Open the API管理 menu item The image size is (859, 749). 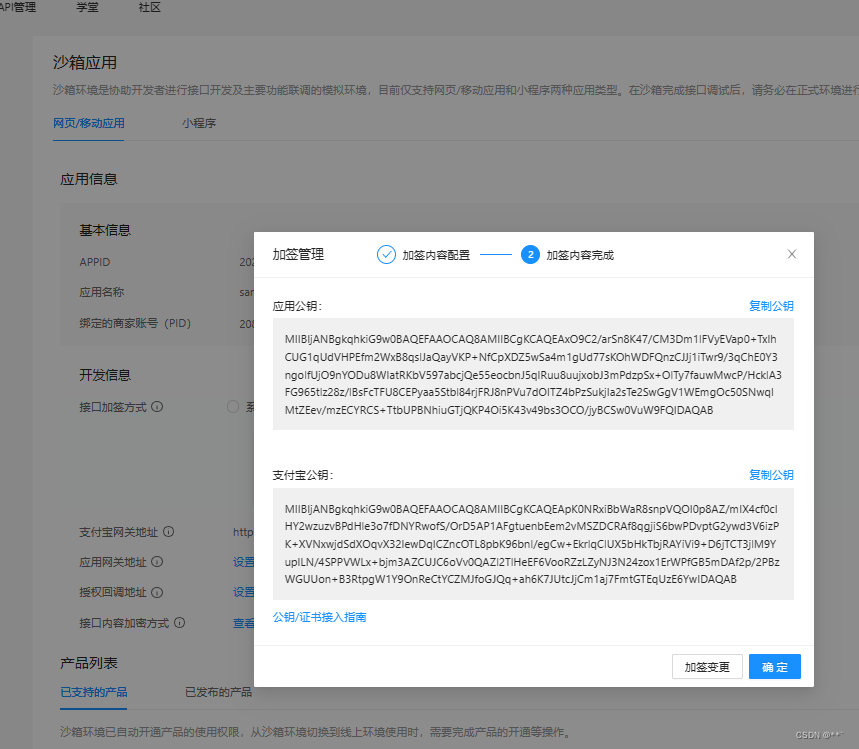pyautogui.click(x=20, y=8)
